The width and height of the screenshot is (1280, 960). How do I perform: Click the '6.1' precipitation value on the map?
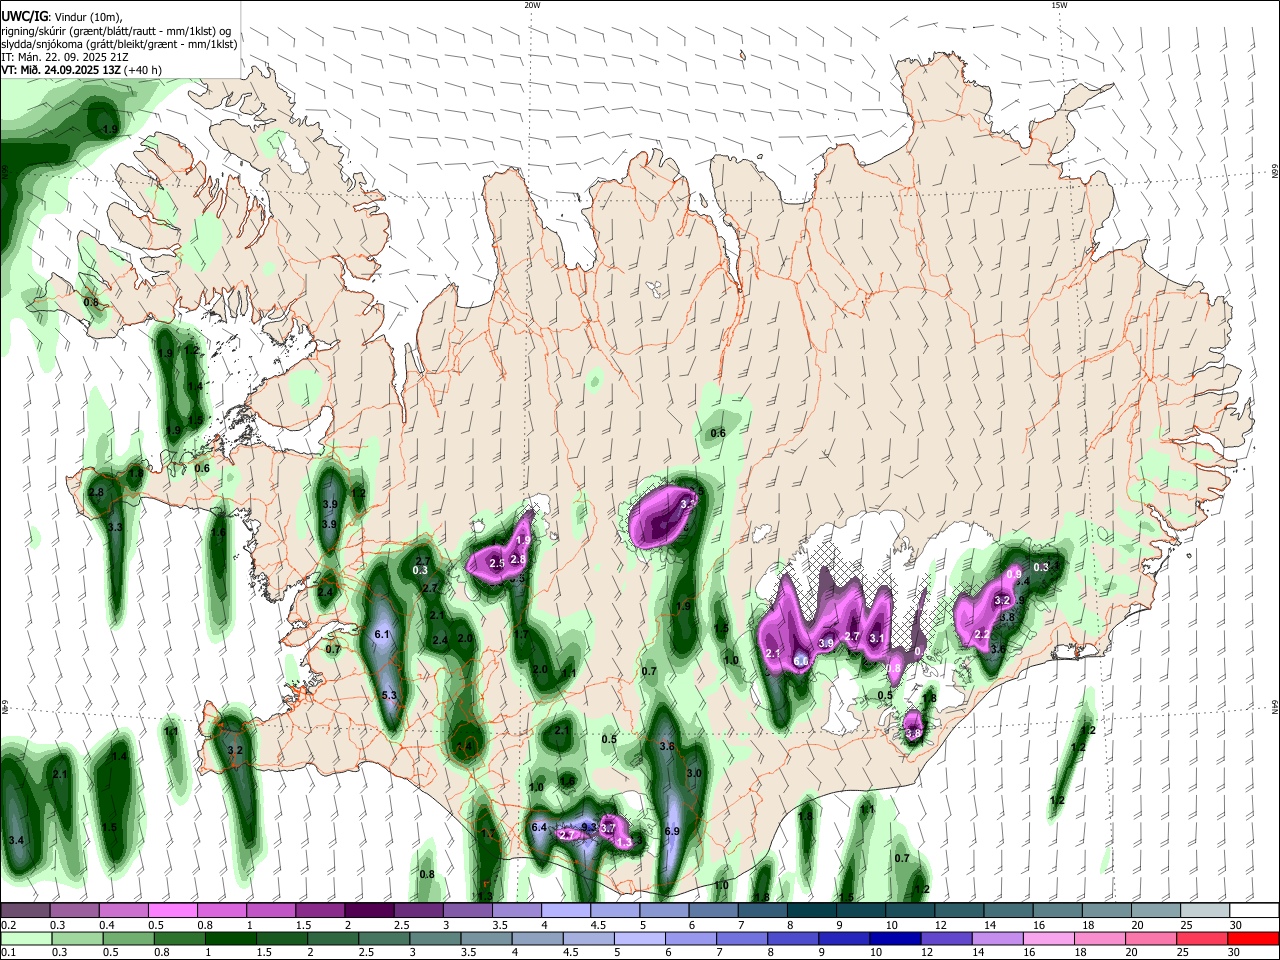pyautogui.click(x=381, y=635)
